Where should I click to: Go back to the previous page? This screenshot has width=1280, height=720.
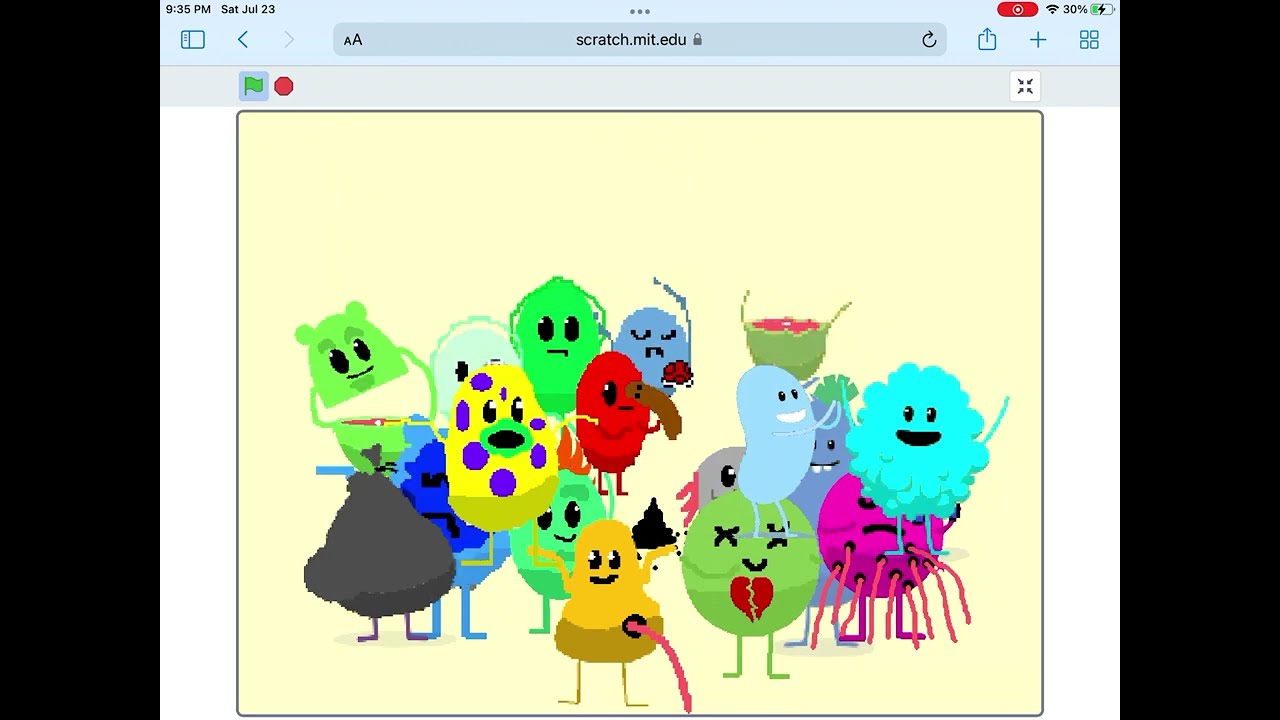click(243, 40)
